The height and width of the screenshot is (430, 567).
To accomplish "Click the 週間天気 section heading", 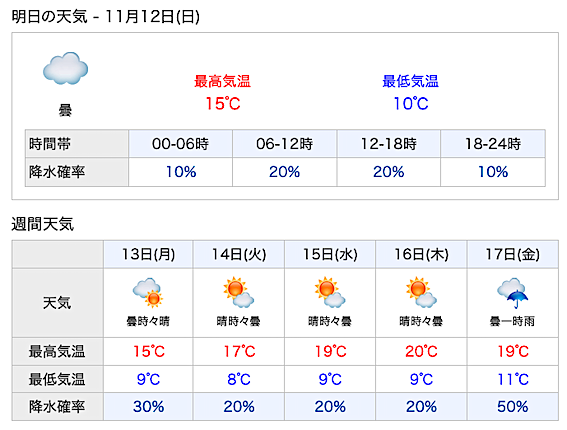I will coord(43,224).
